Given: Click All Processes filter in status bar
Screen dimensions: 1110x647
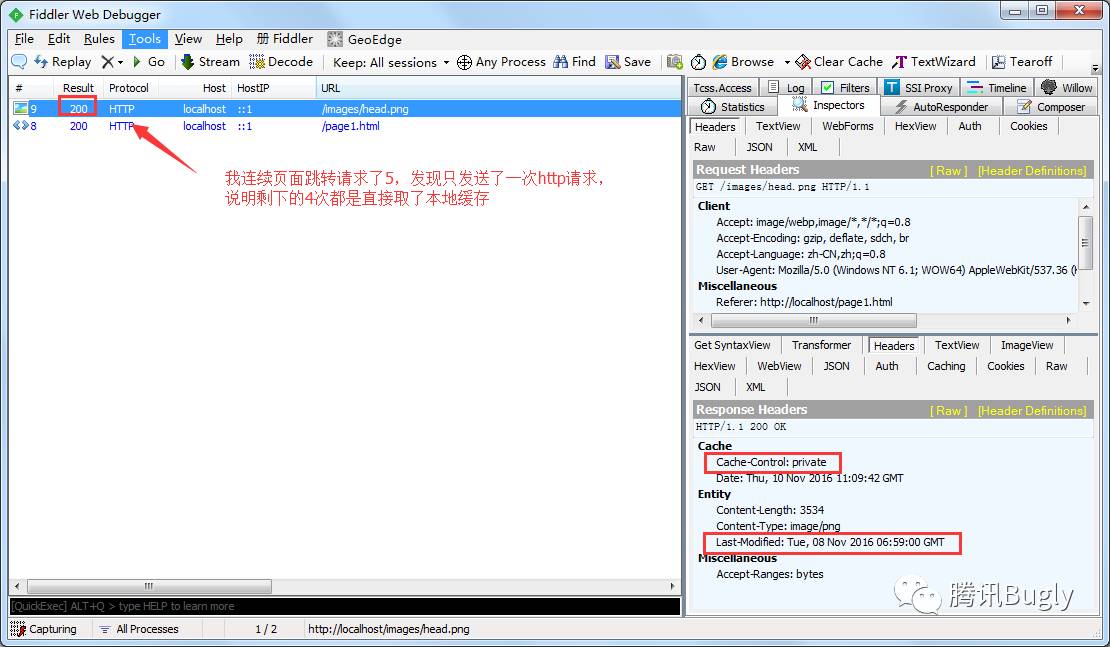Looking at the screenshot, I should (x=139, y=629).
